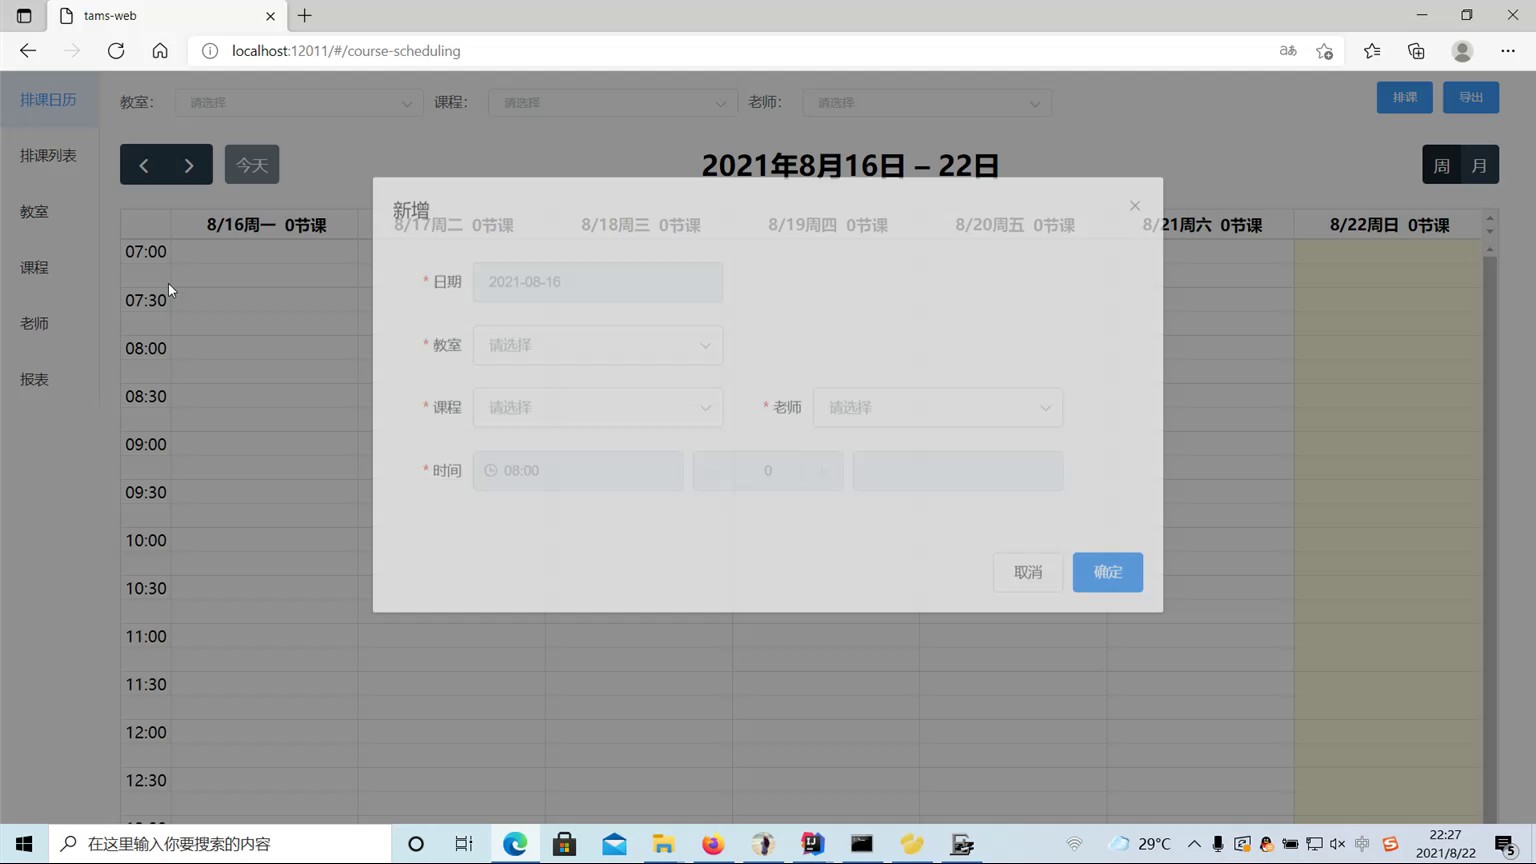Screen dimensions: 1536x864
Task: Click the 今天 button
Action: pos(252,165)
